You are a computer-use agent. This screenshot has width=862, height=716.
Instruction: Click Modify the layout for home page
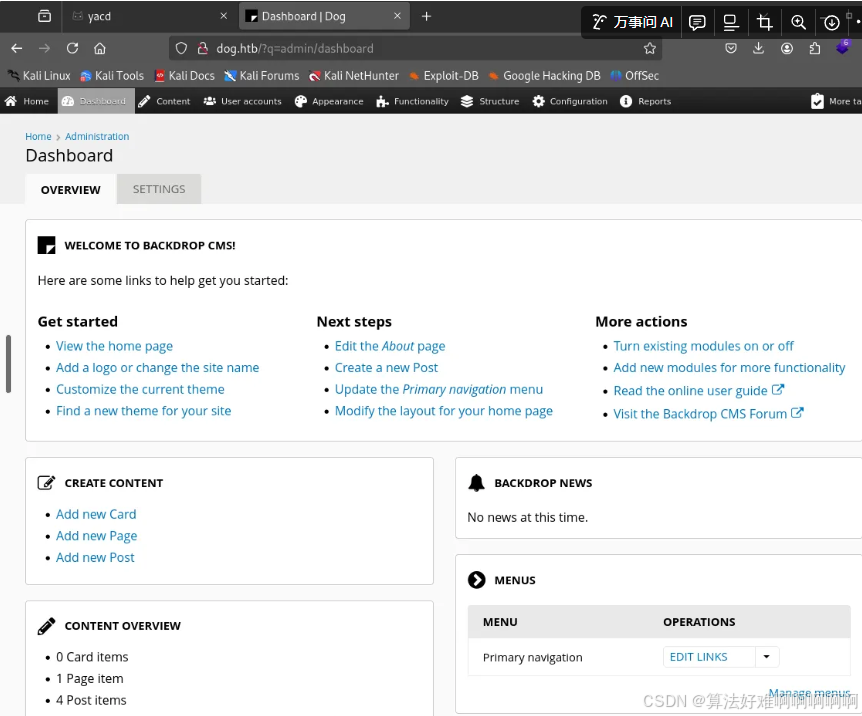pos(444,411)
